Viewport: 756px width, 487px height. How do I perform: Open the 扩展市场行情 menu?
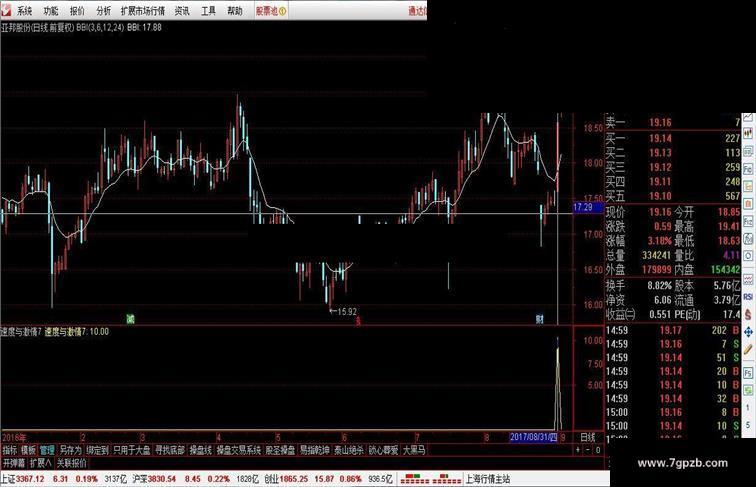143,11
